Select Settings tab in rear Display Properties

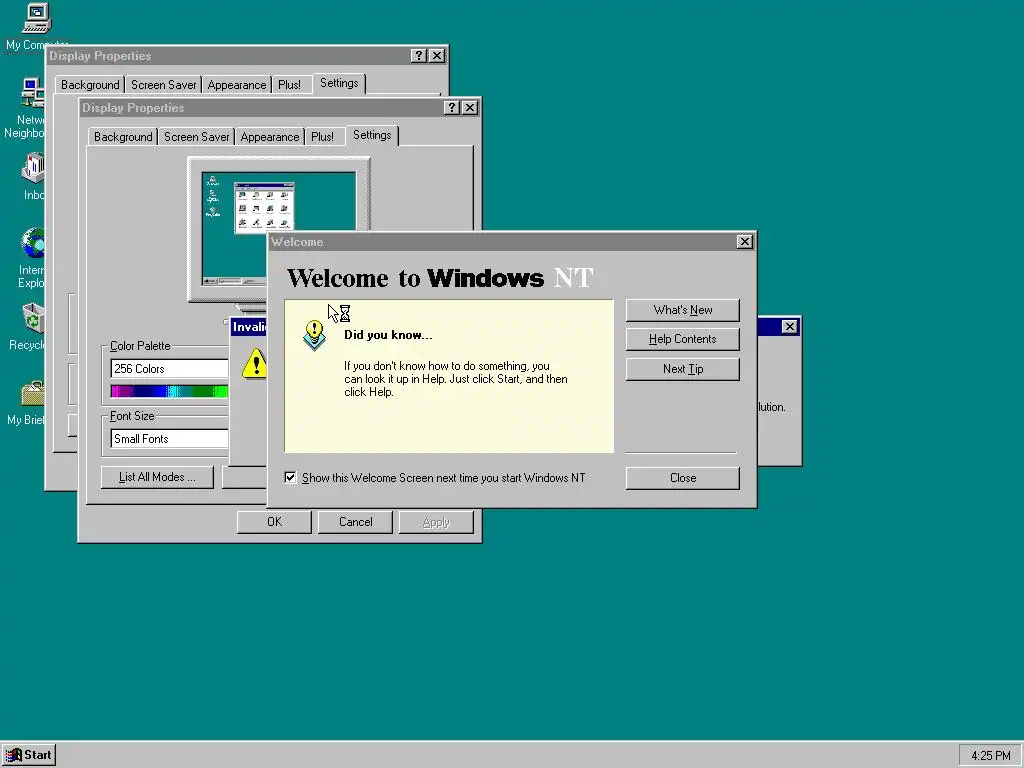(x=339, y=83)
